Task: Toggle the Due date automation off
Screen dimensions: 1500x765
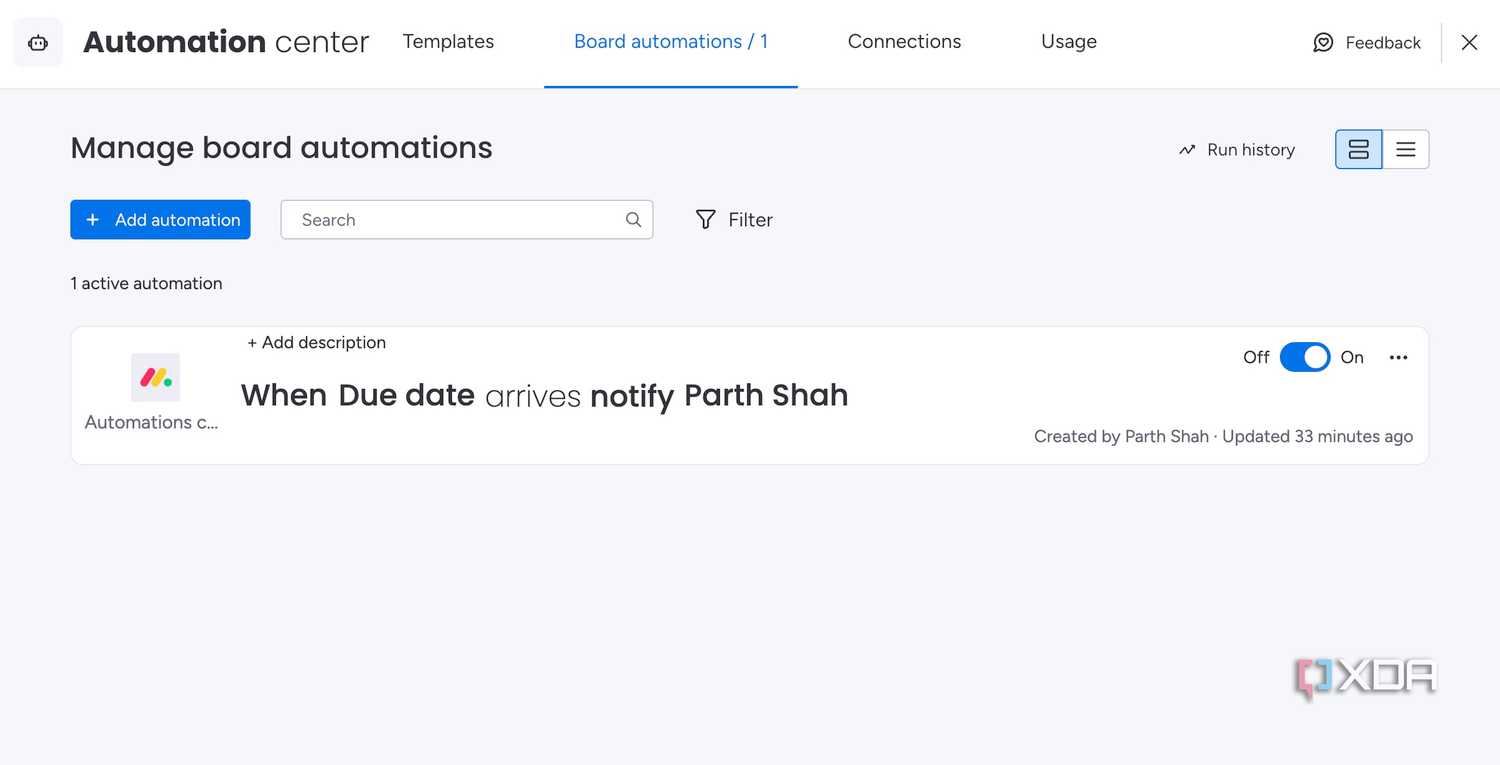Action: [1305, 357]
